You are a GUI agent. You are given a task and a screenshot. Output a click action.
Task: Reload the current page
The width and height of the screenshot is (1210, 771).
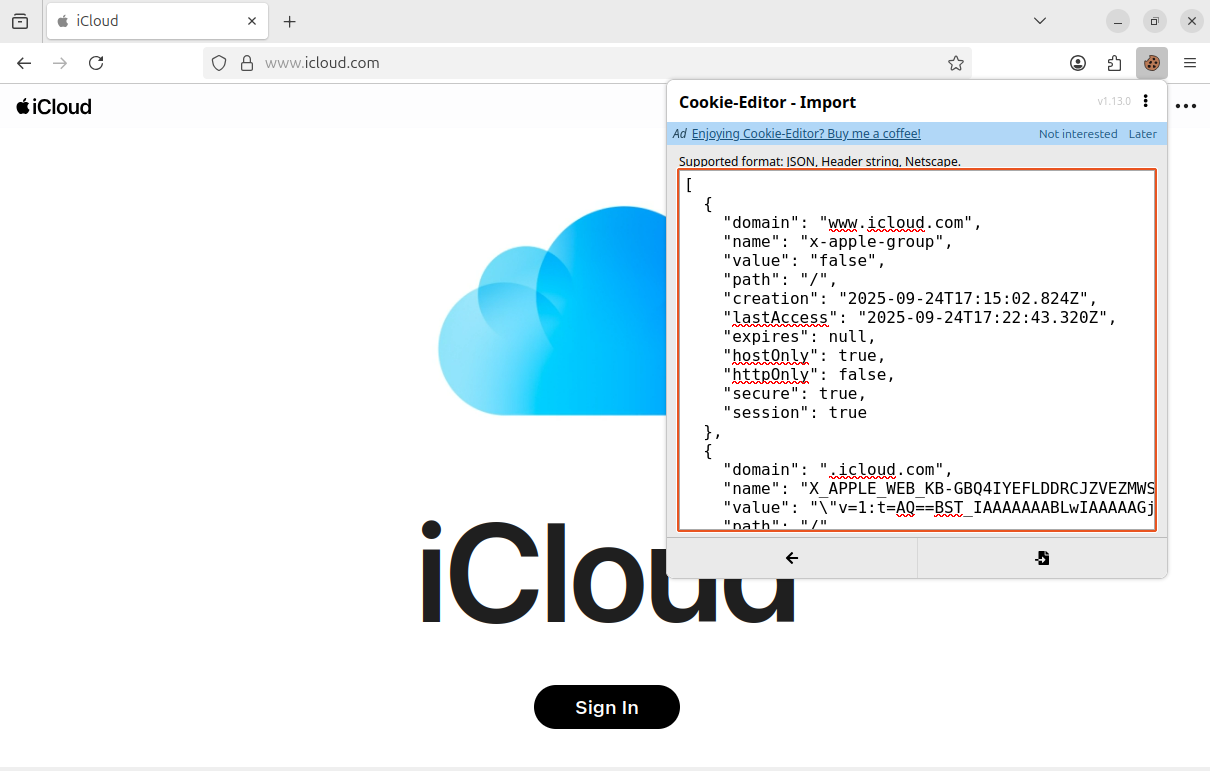(96, 63)
